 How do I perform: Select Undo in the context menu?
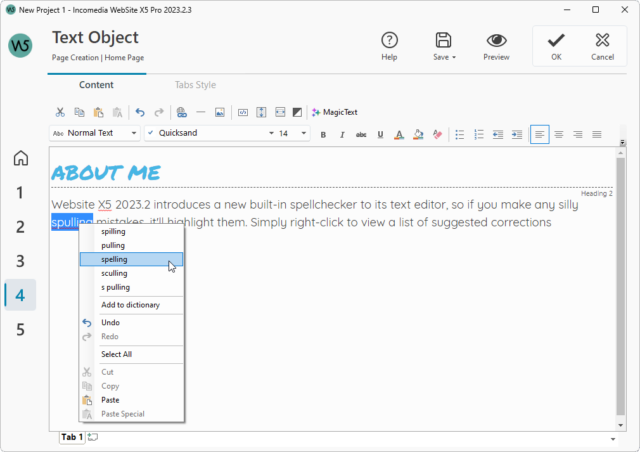131,323
